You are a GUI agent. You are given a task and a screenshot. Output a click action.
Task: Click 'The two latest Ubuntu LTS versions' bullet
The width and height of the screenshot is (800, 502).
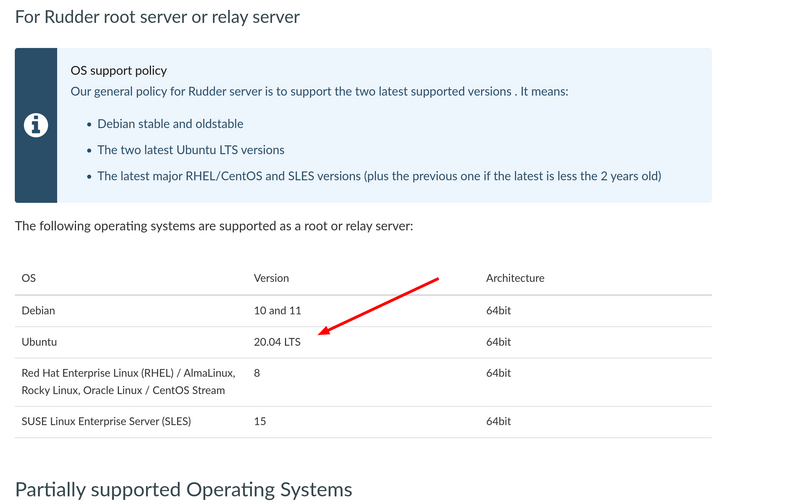191,150
